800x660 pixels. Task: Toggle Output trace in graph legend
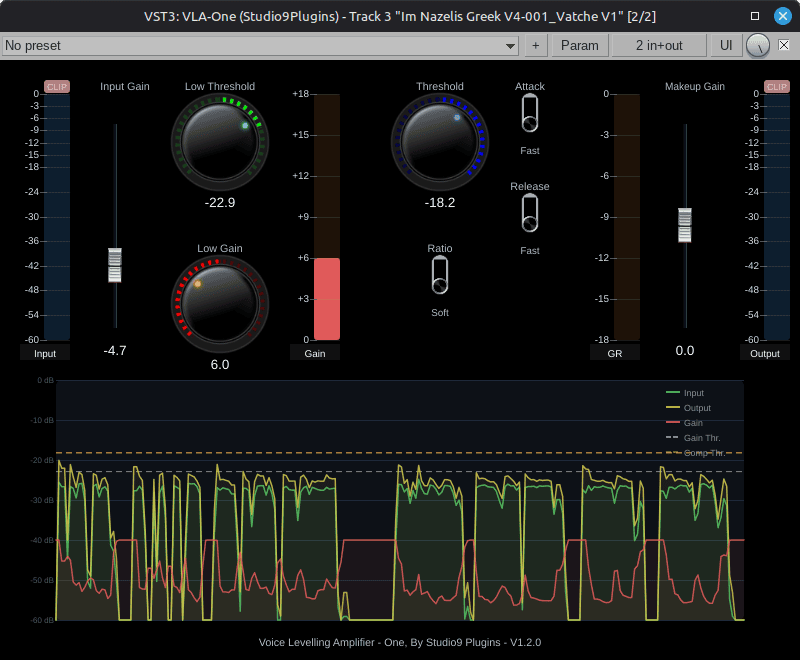688,408
